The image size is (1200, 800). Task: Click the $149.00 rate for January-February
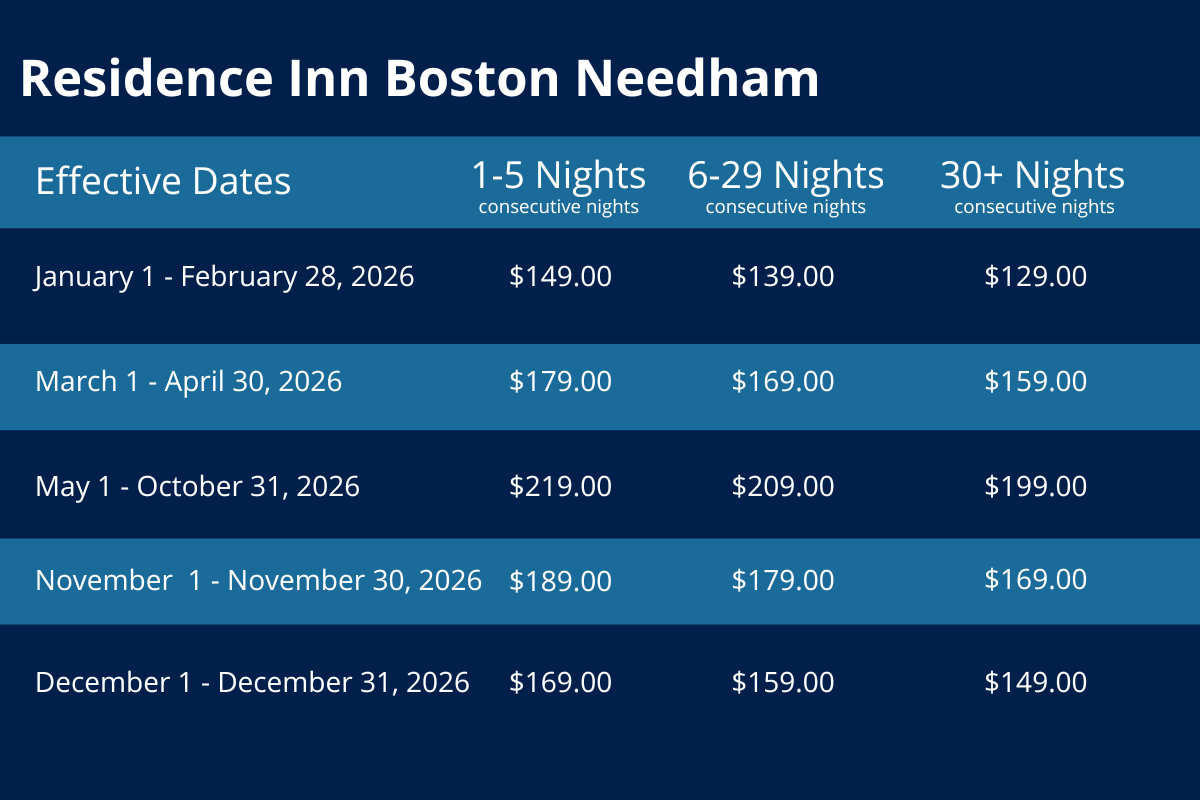point(560,277)
